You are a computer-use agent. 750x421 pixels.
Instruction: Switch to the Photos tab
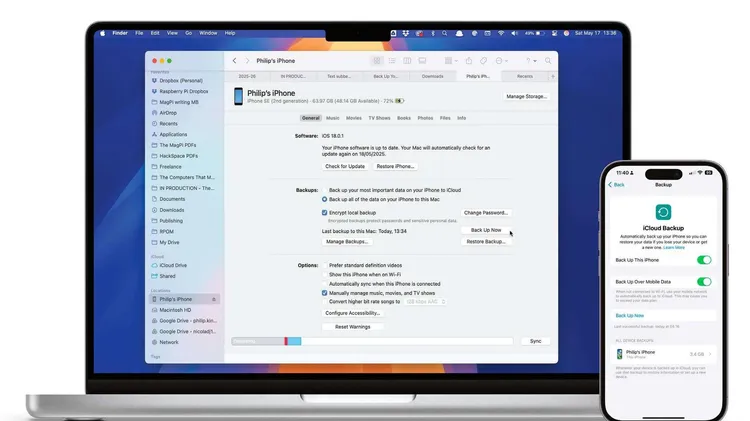click(x=425, y=118)
